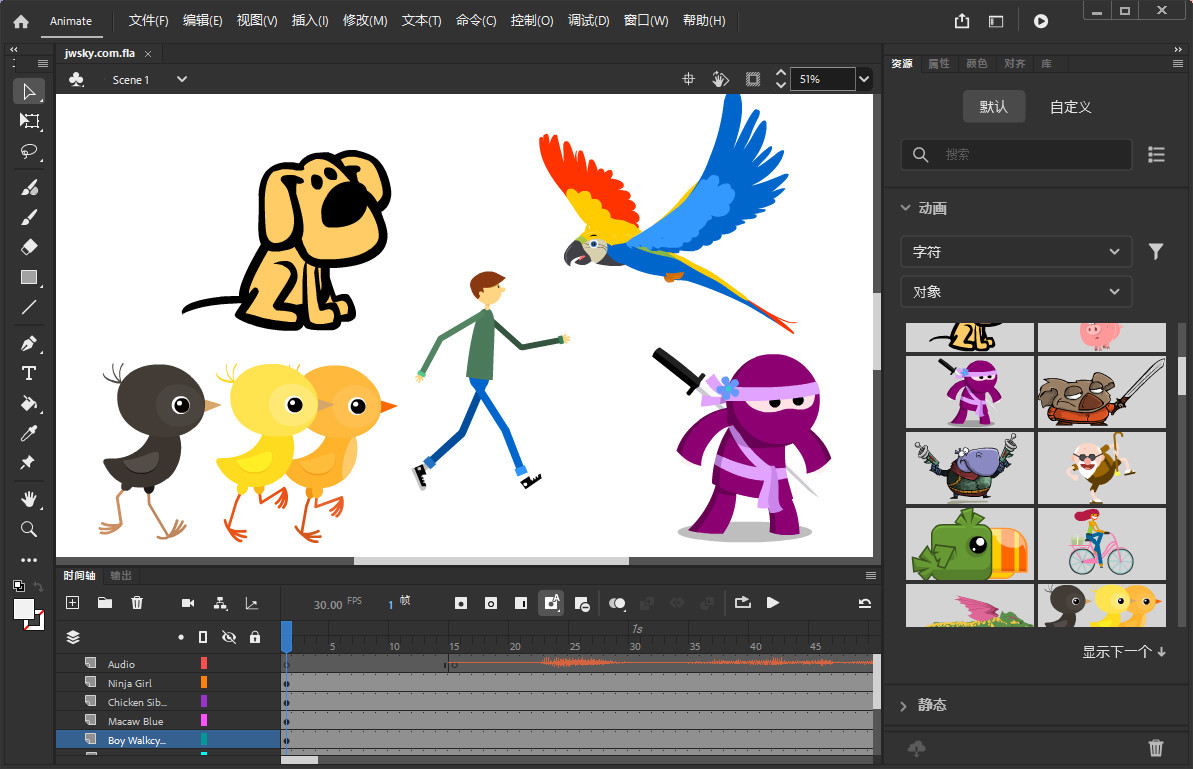This screenshot has width=1193, height=769.
Task: Click the 自定义 button in assets panel
Action: coord(1070,106)
